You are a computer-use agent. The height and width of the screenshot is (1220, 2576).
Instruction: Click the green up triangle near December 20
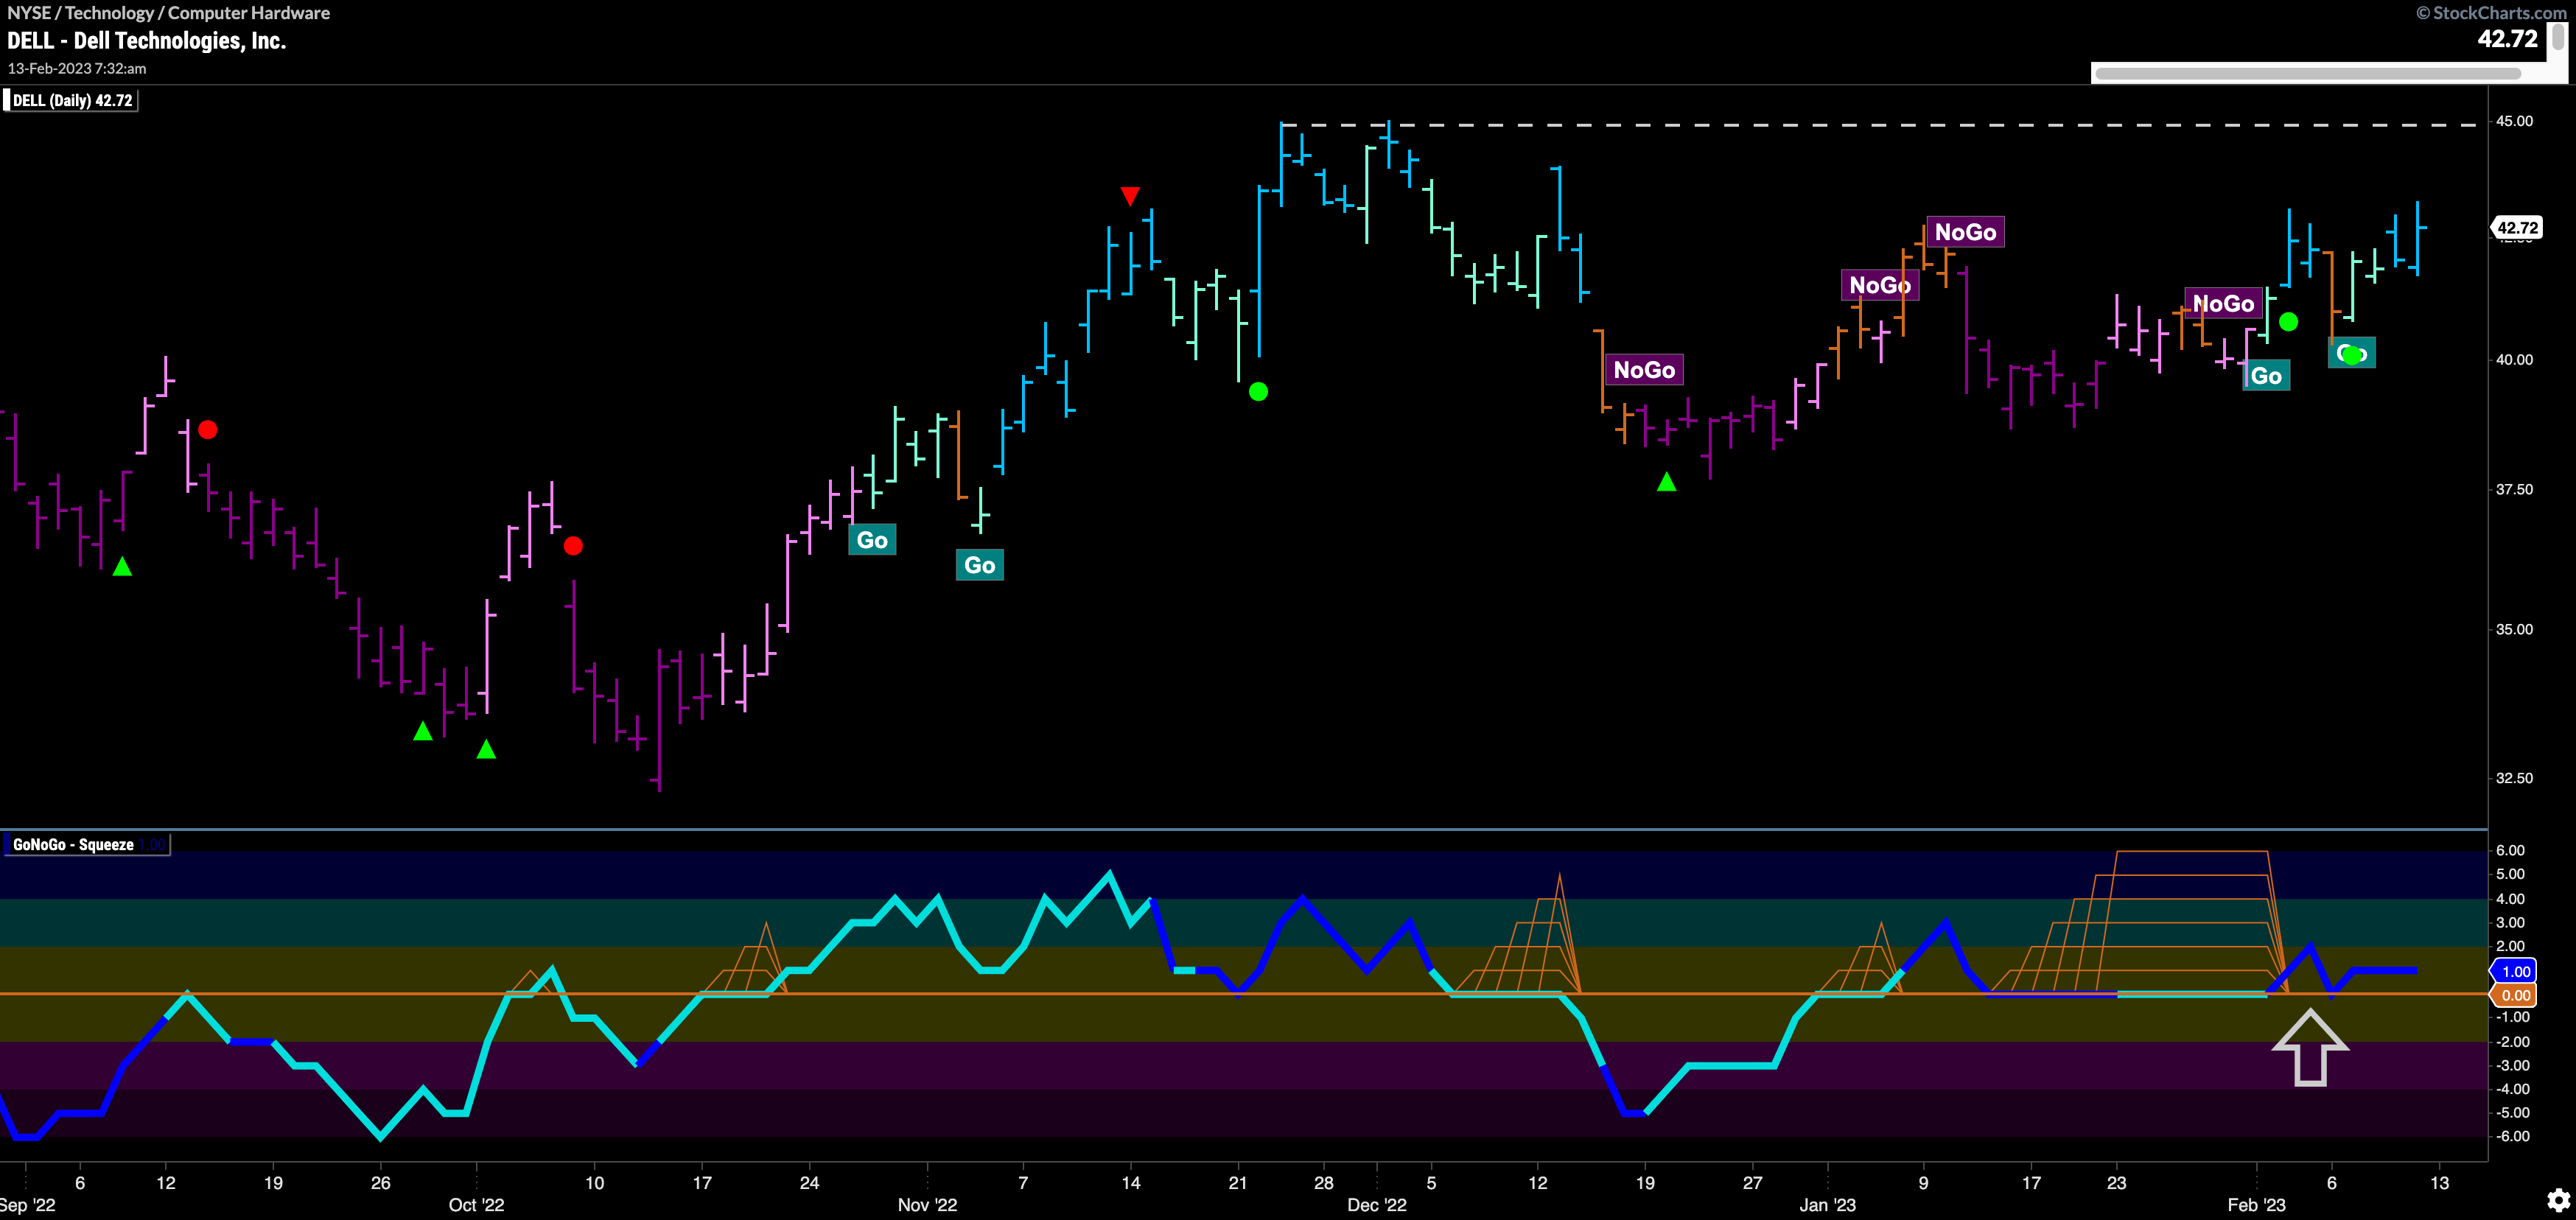coord(1666,482)
